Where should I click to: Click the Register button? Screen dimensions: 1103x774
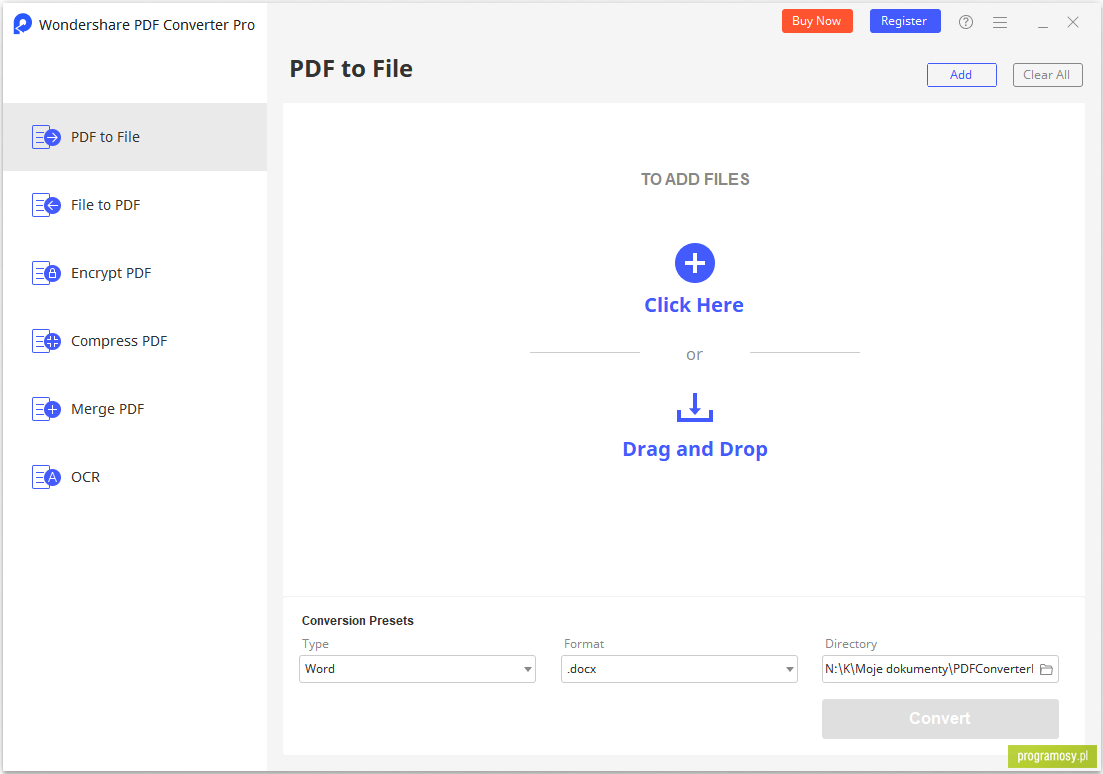[x=905, y=21]
